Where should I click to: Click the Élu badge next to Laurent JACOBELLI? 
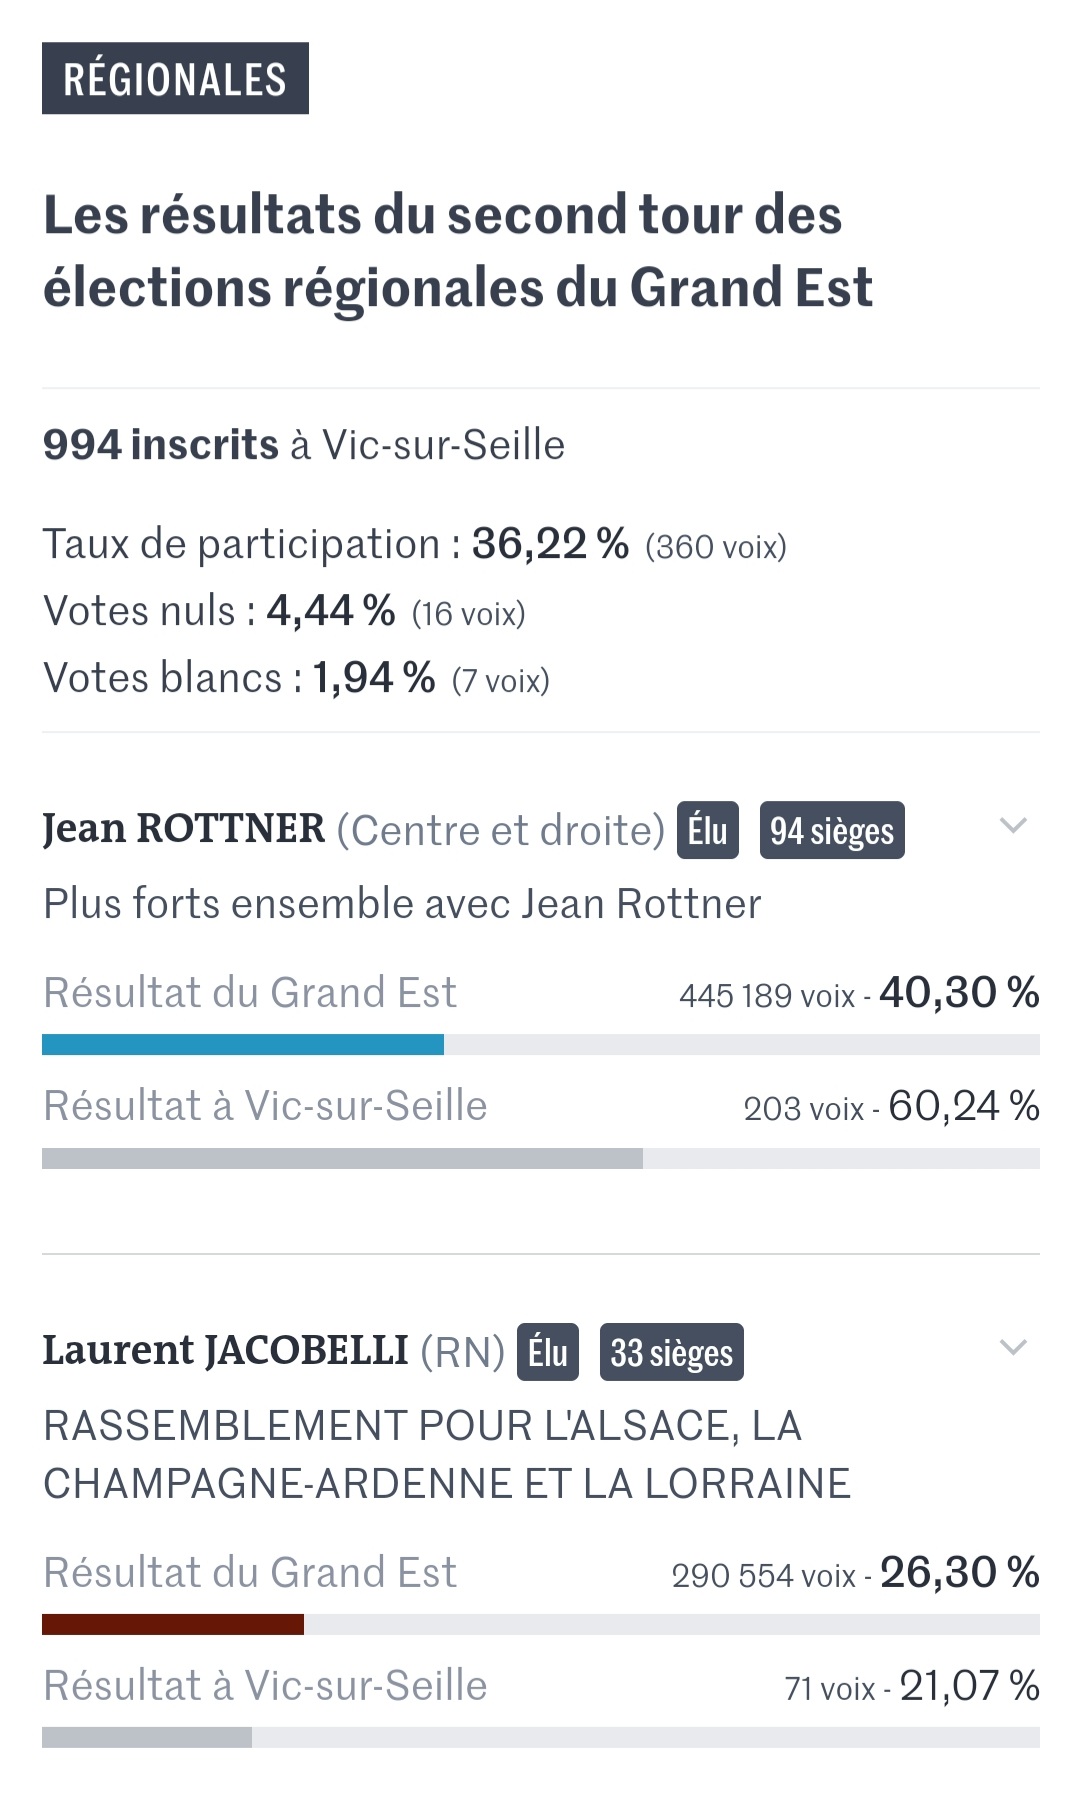coord(548,1352)
